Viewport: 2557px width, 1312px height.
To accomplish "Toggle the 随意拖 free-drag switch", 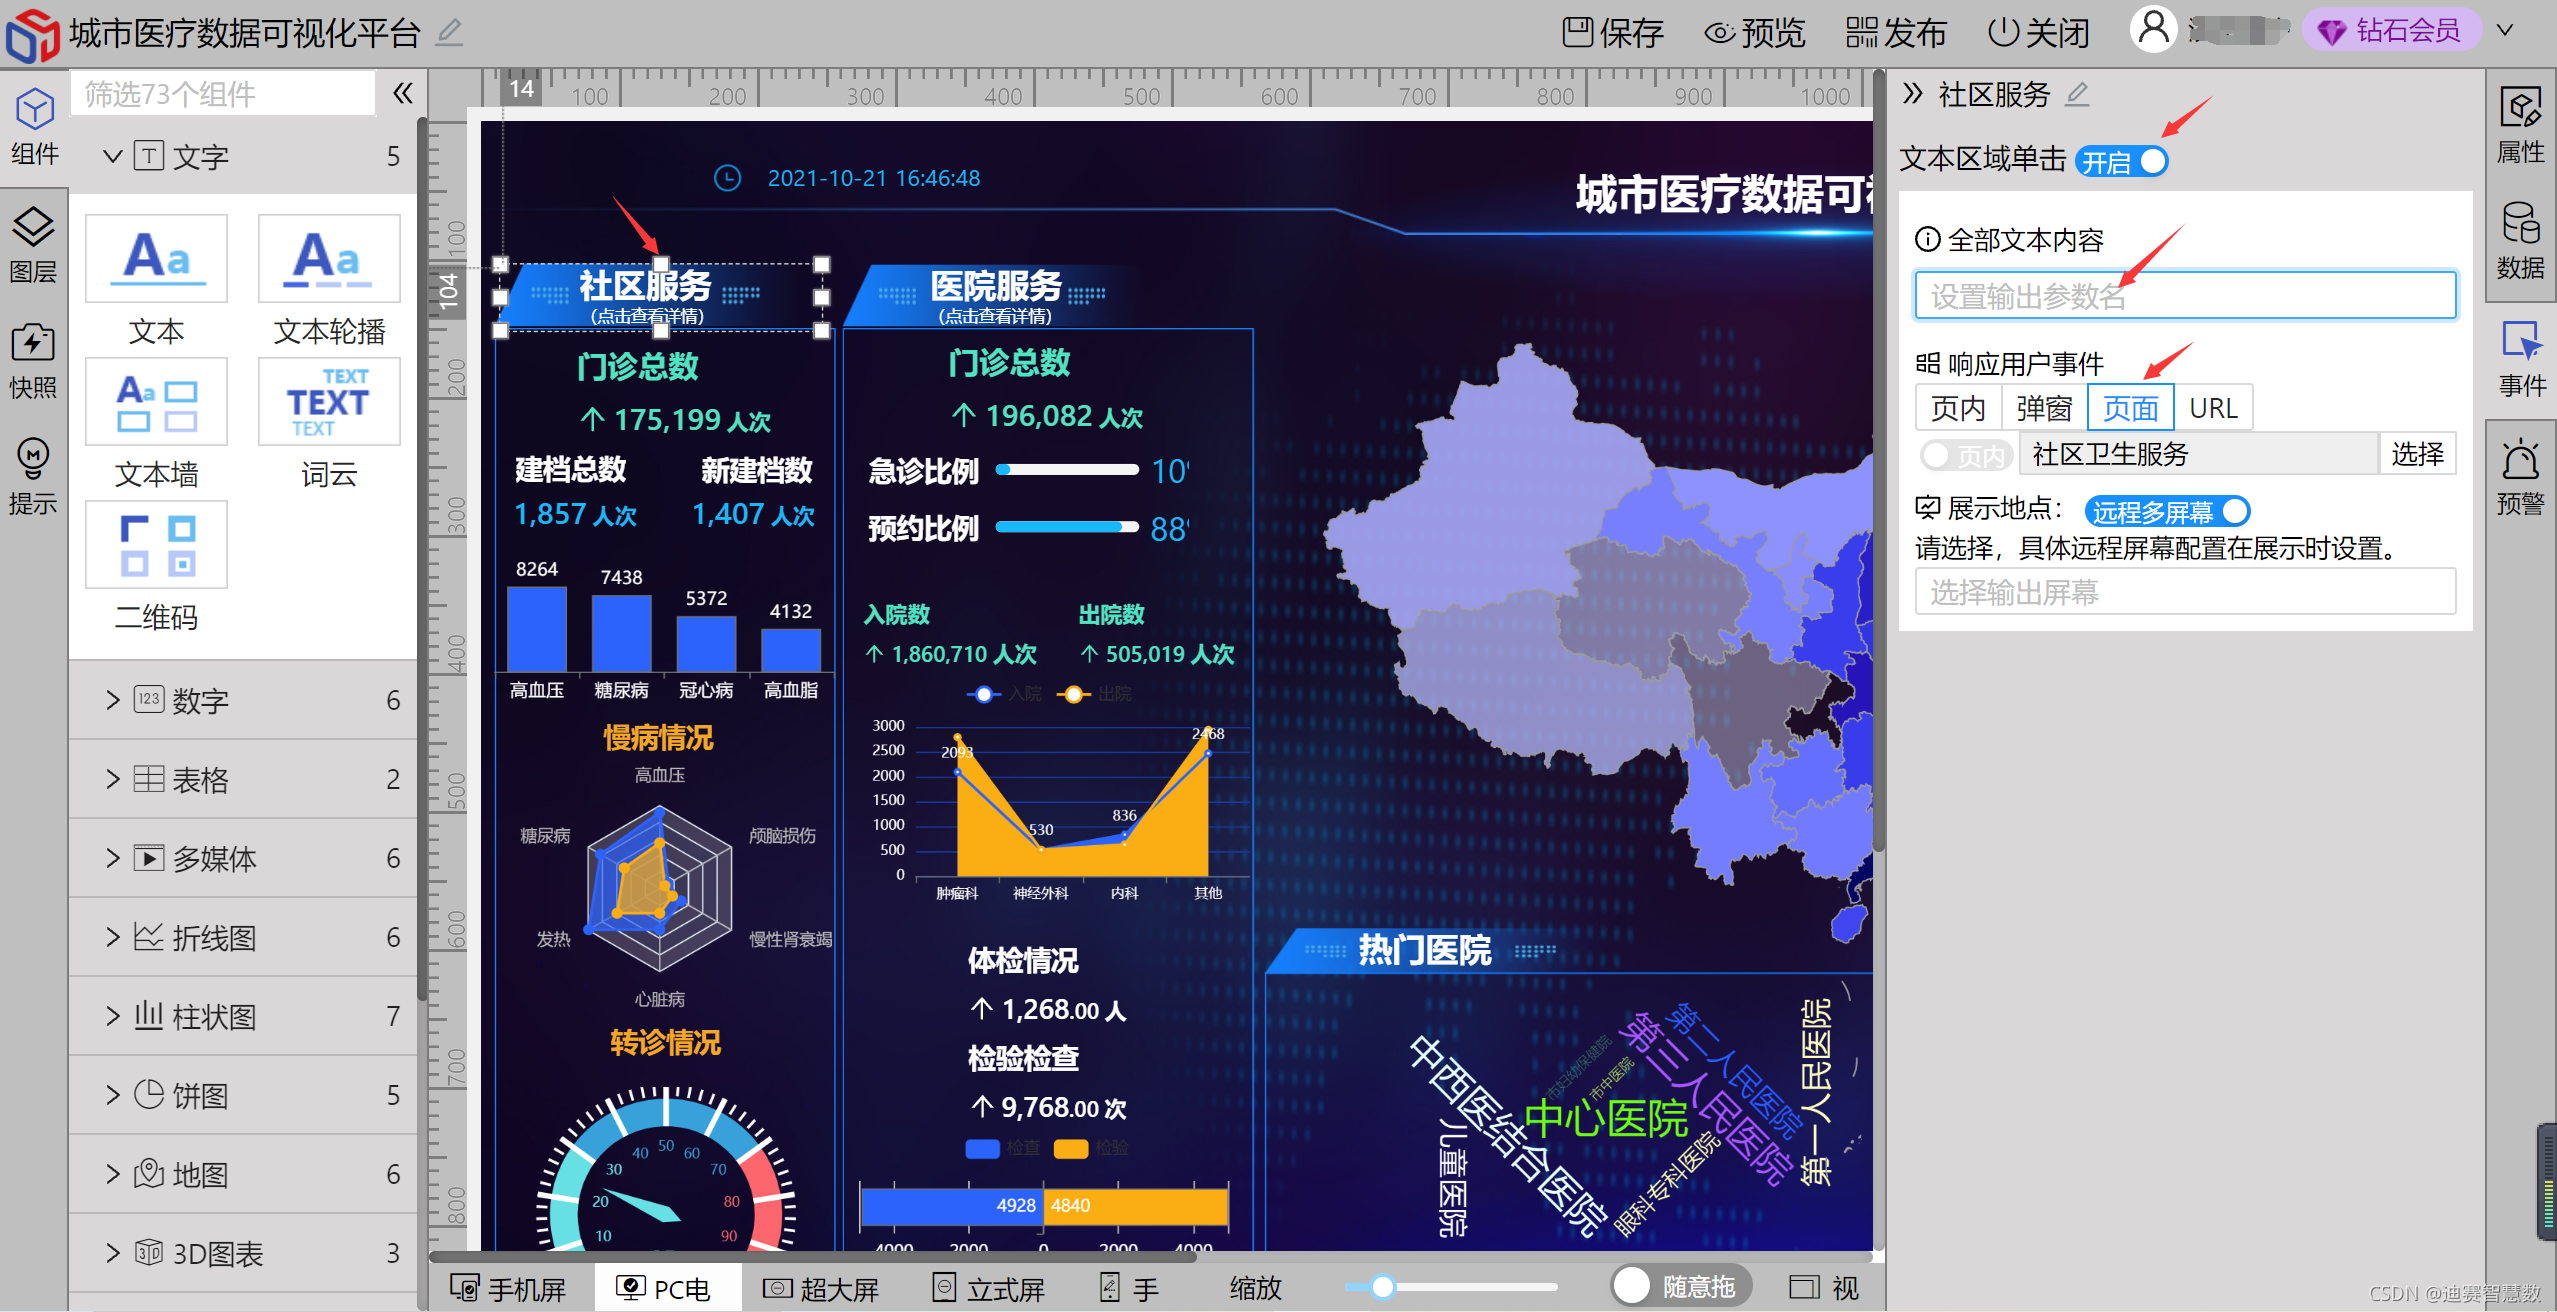I will click(1680, 1286).
